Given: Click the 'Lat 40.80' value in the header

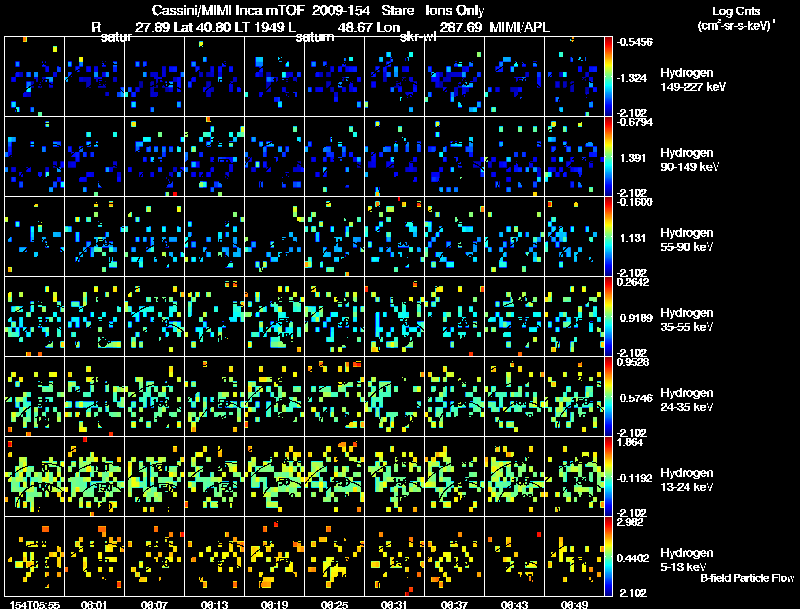Looking at the screenshot, I should (202, 27).
